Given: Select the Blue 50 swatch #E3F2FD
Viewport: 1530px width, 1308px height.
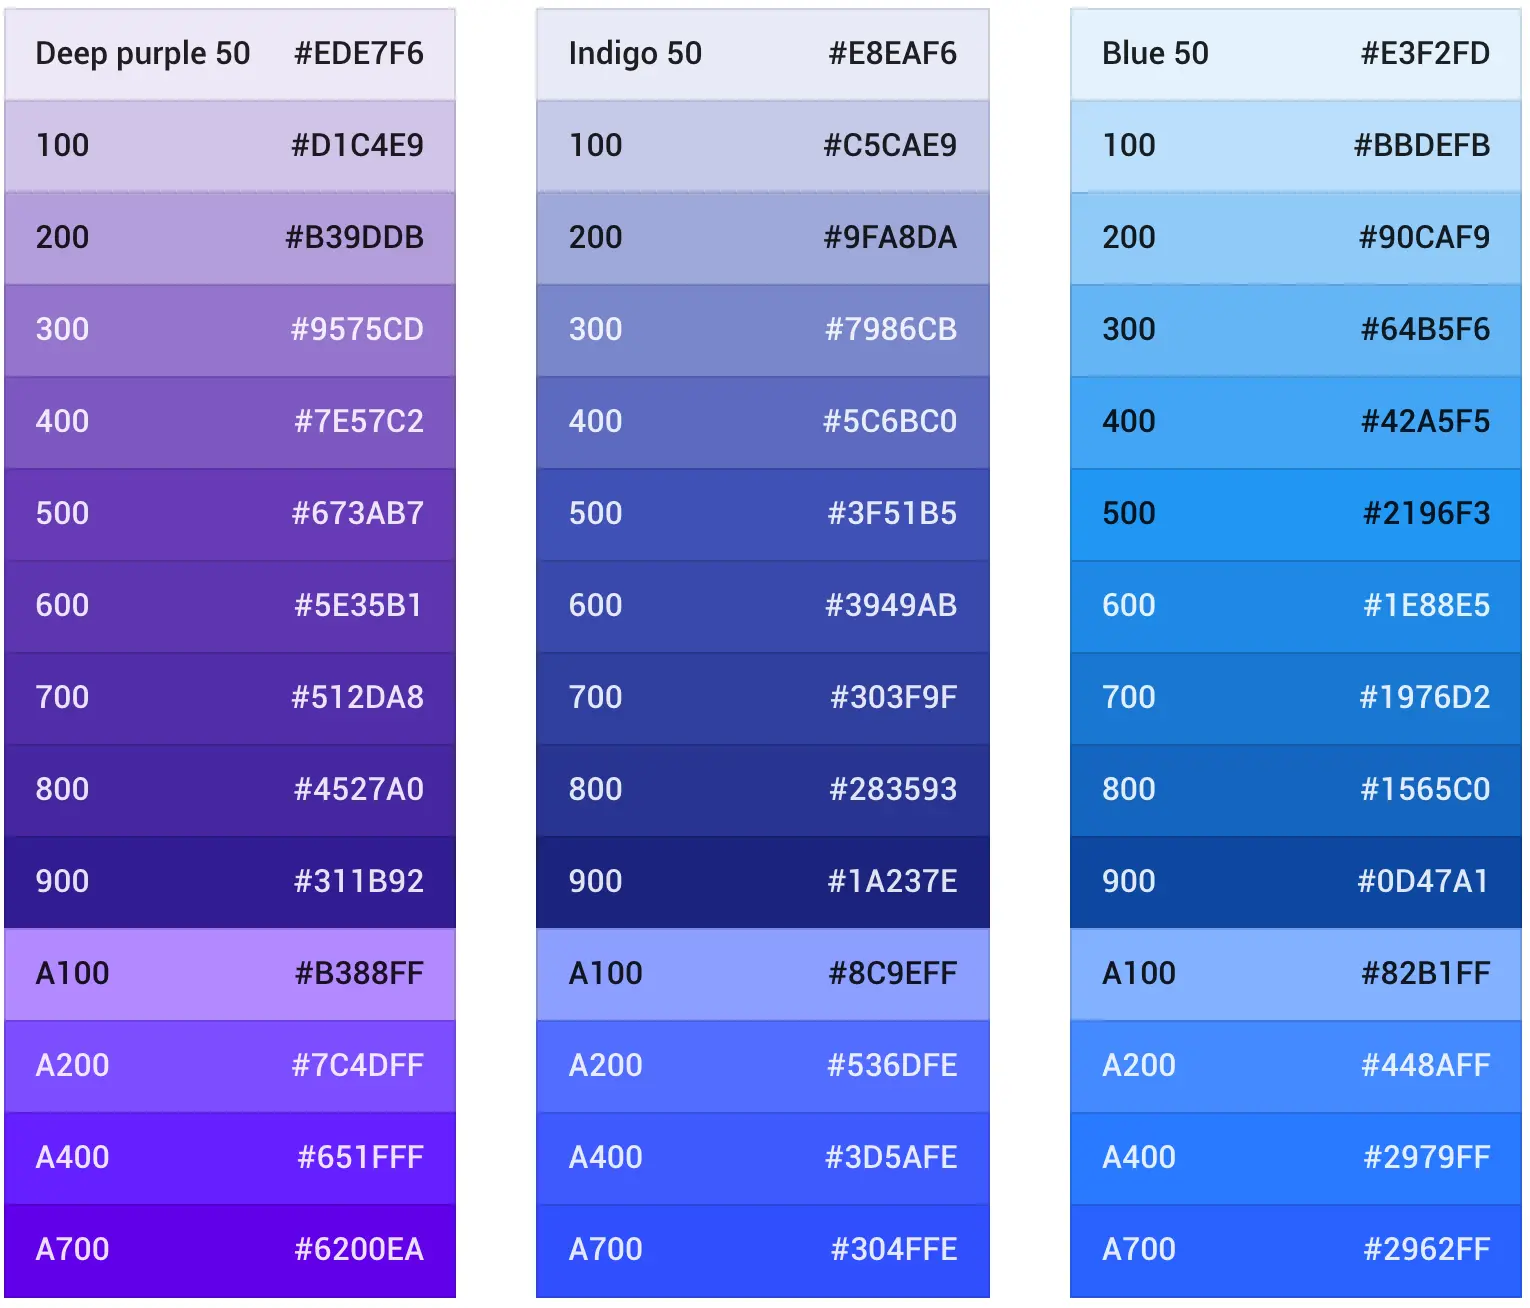Looking at the screenshot, I should (x=1296, y=54).
